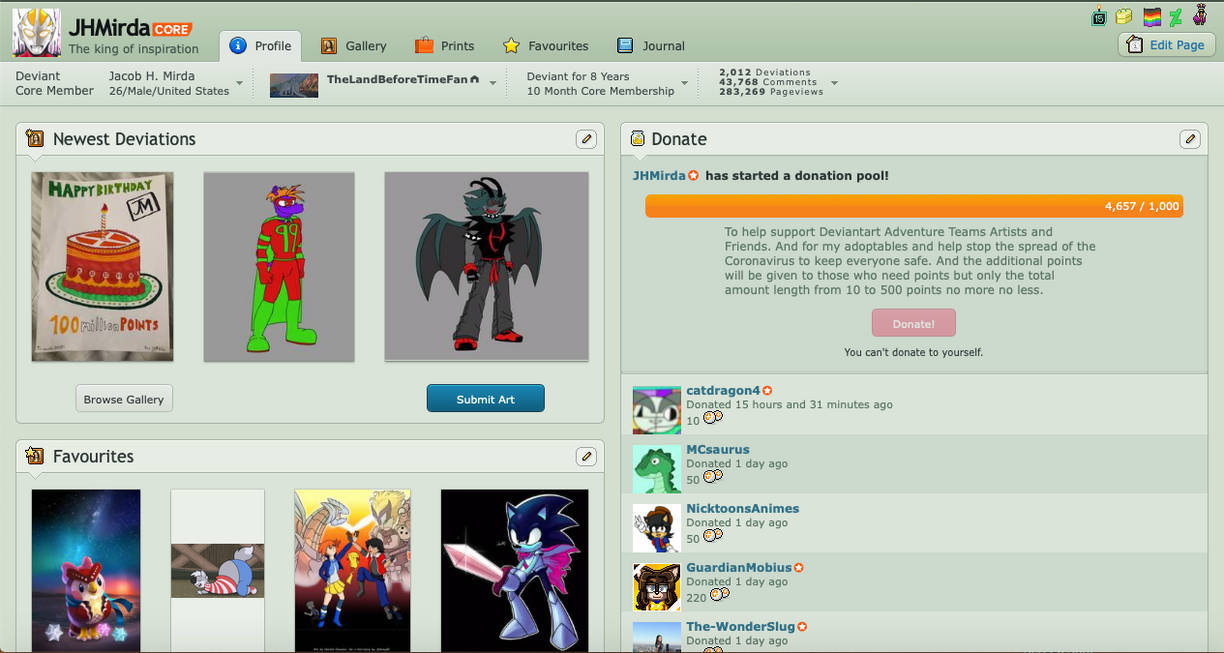Click the '43,768 Comments' statistic

768,82
